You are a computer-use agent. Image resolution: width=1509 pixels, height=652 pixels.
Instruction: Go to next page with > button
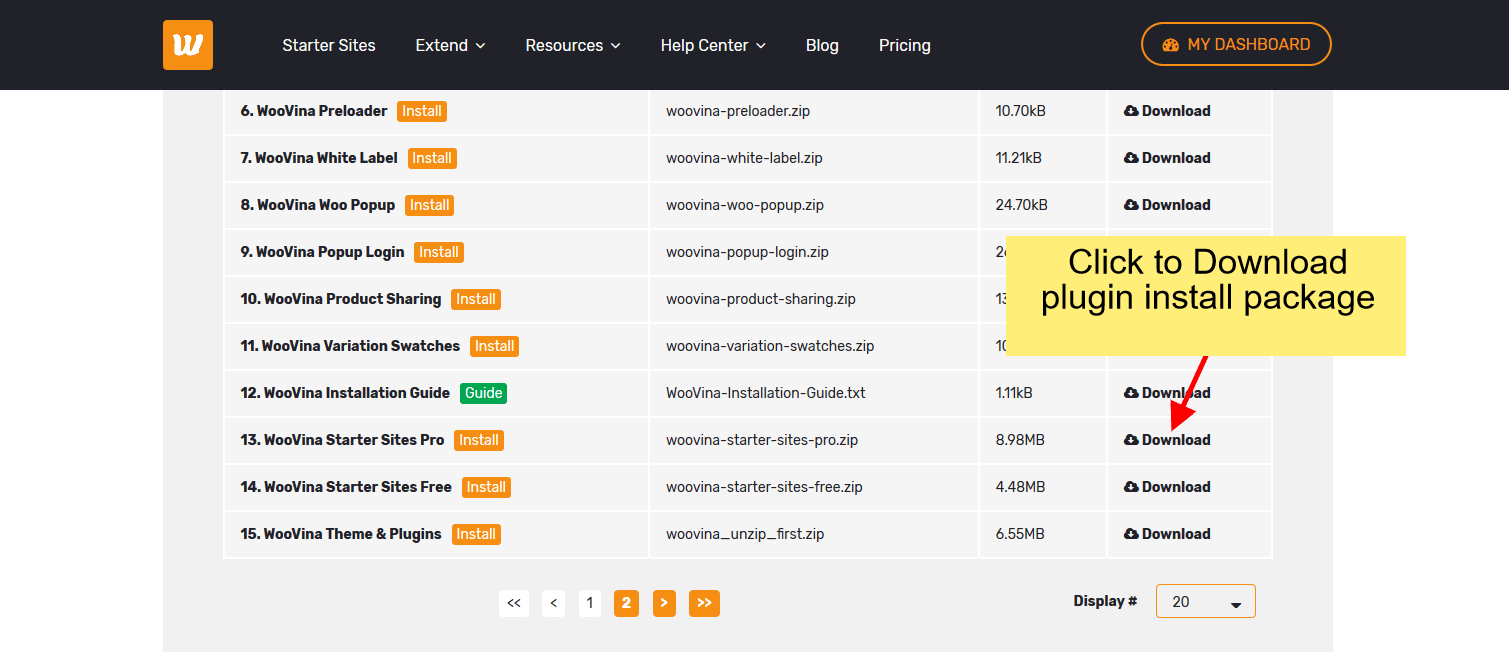click(x=664, y=603)
